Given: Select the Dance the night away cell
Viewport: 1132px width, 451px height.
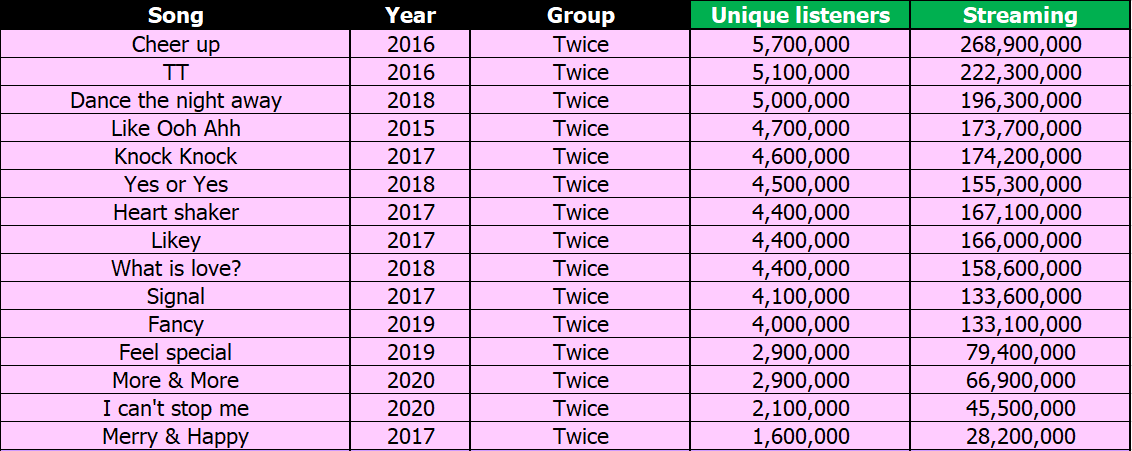Looking at the screenshot, I should 176,100.
